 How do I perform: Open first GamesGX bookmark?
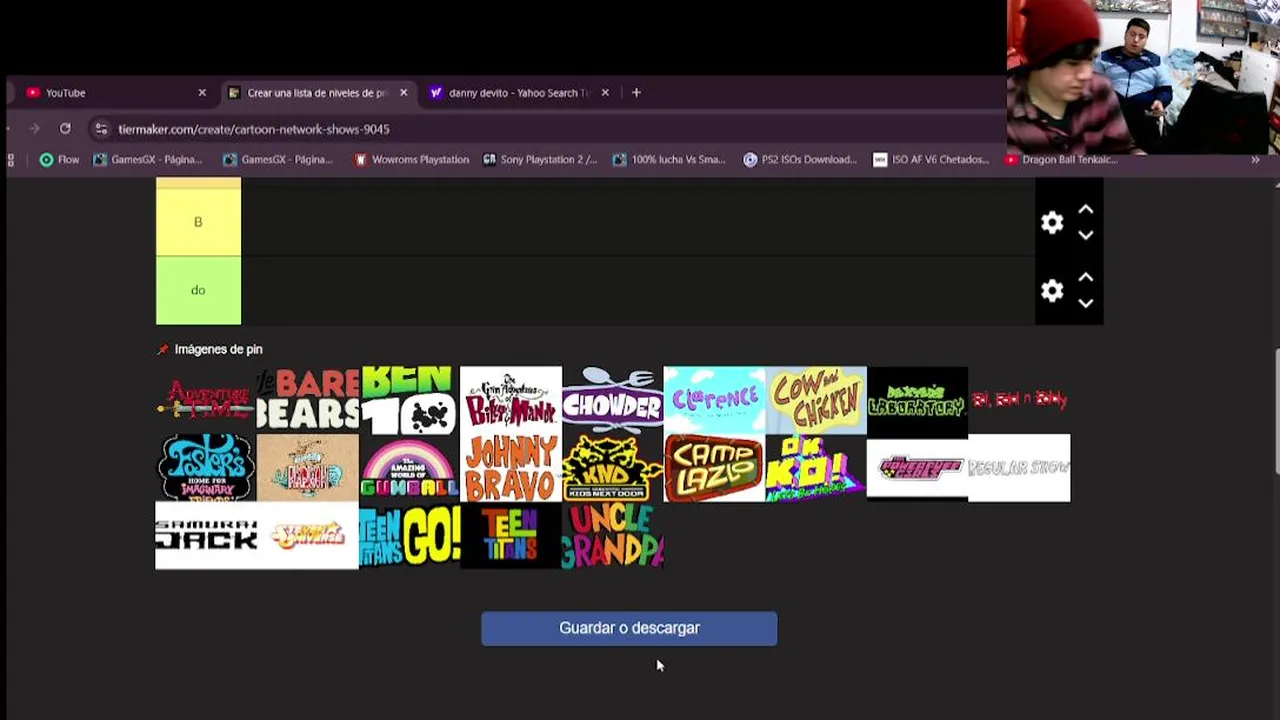[147, 159]
